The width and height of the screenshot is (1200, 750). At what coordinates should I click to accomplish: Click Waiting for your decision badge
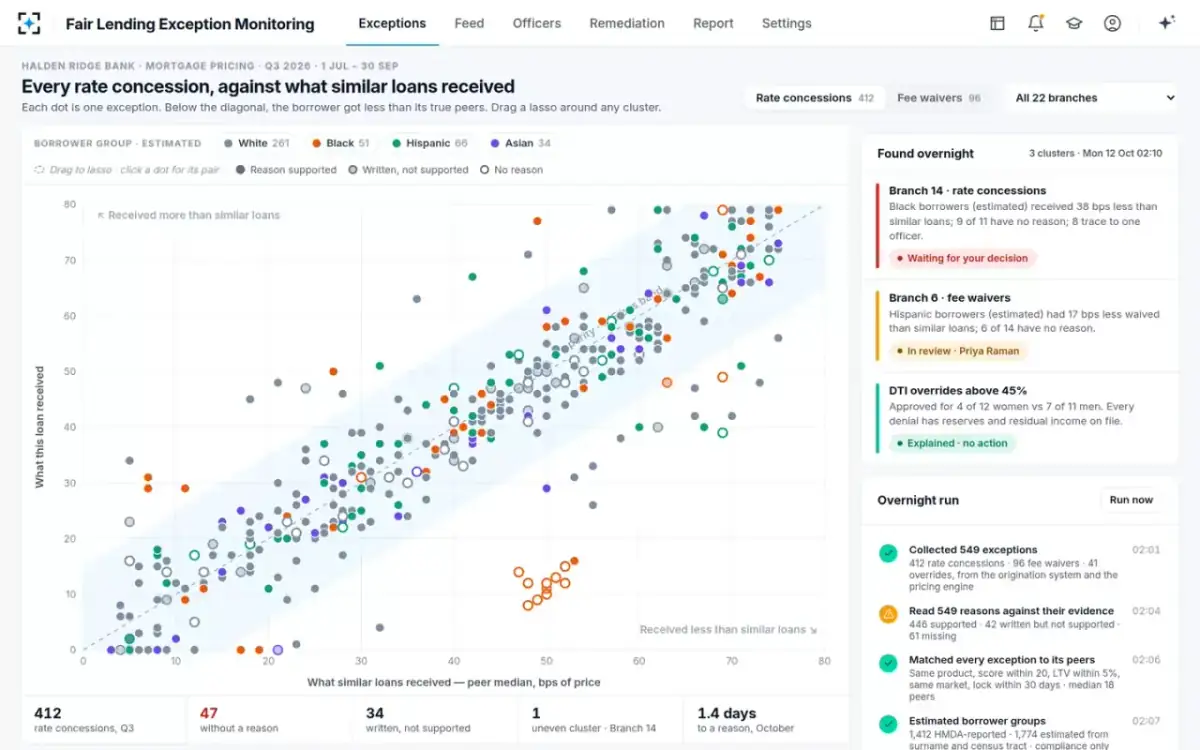pyautogui.click(x=962, y=258)
